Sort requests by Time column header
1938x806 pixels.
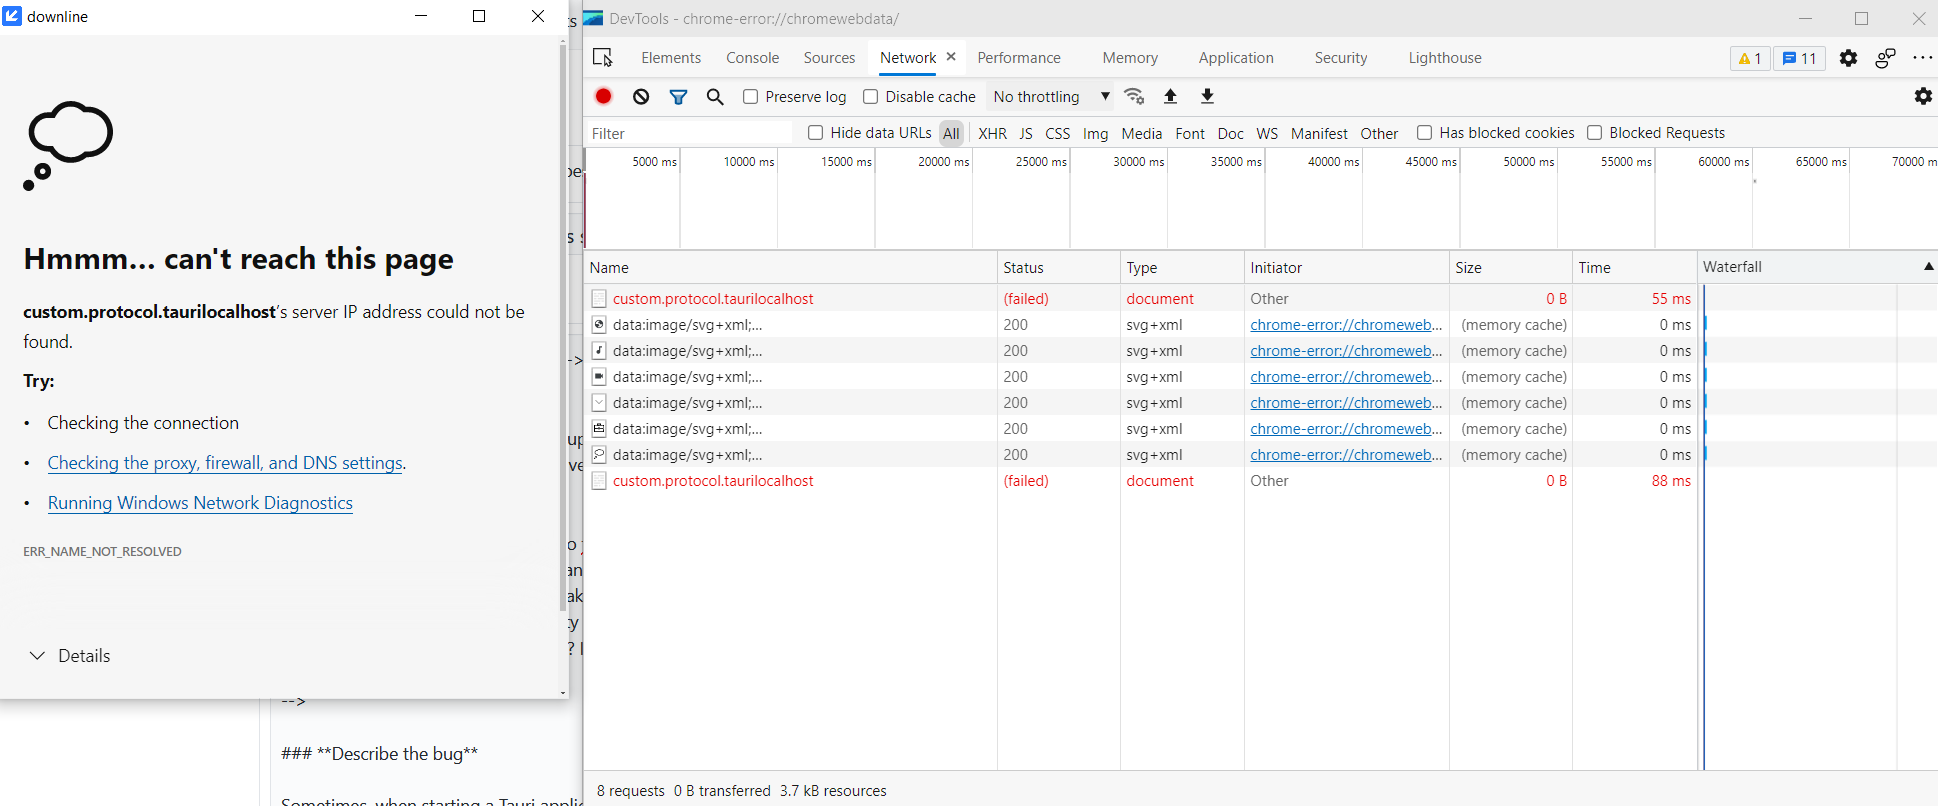coord(1634,267)
